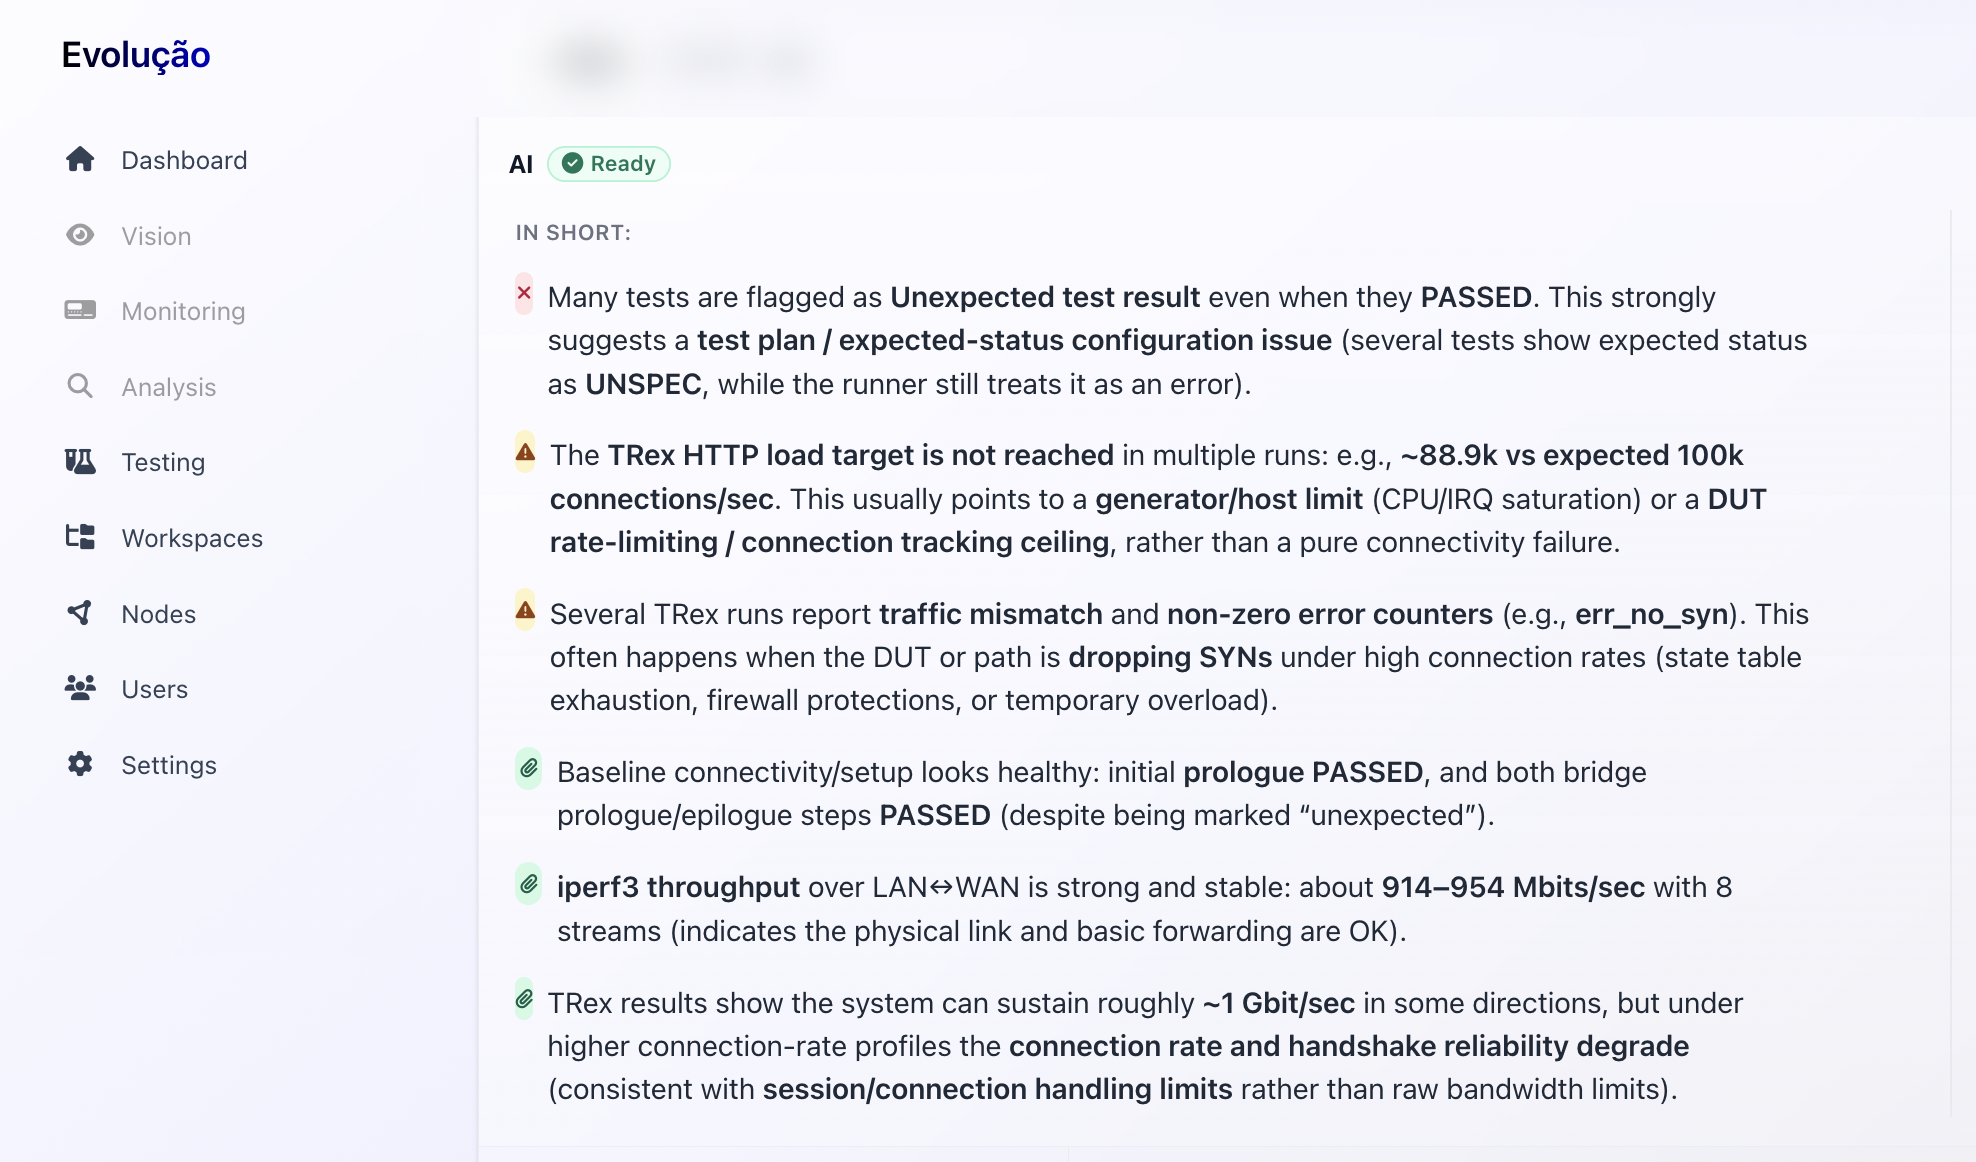
Task: Go to the Testing section
Action: point(163,462)
